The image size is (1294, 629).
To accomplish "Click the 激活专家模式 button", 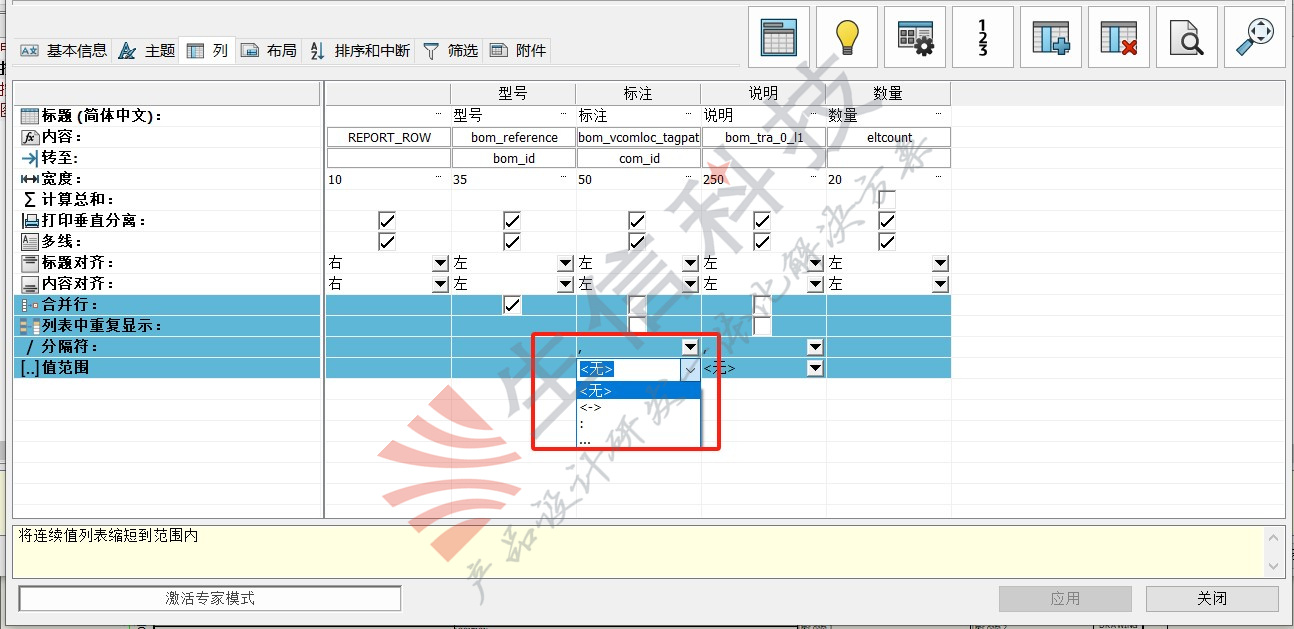I will (210, 598).
